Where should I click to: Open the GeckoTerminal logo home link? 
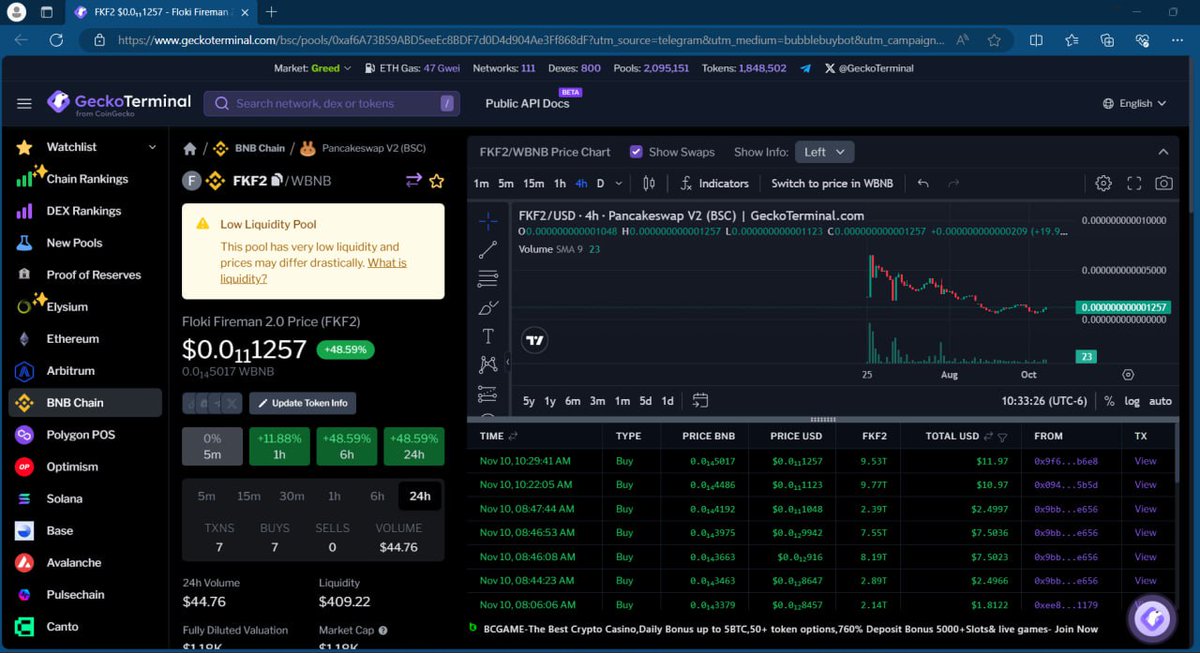point(119,103)
